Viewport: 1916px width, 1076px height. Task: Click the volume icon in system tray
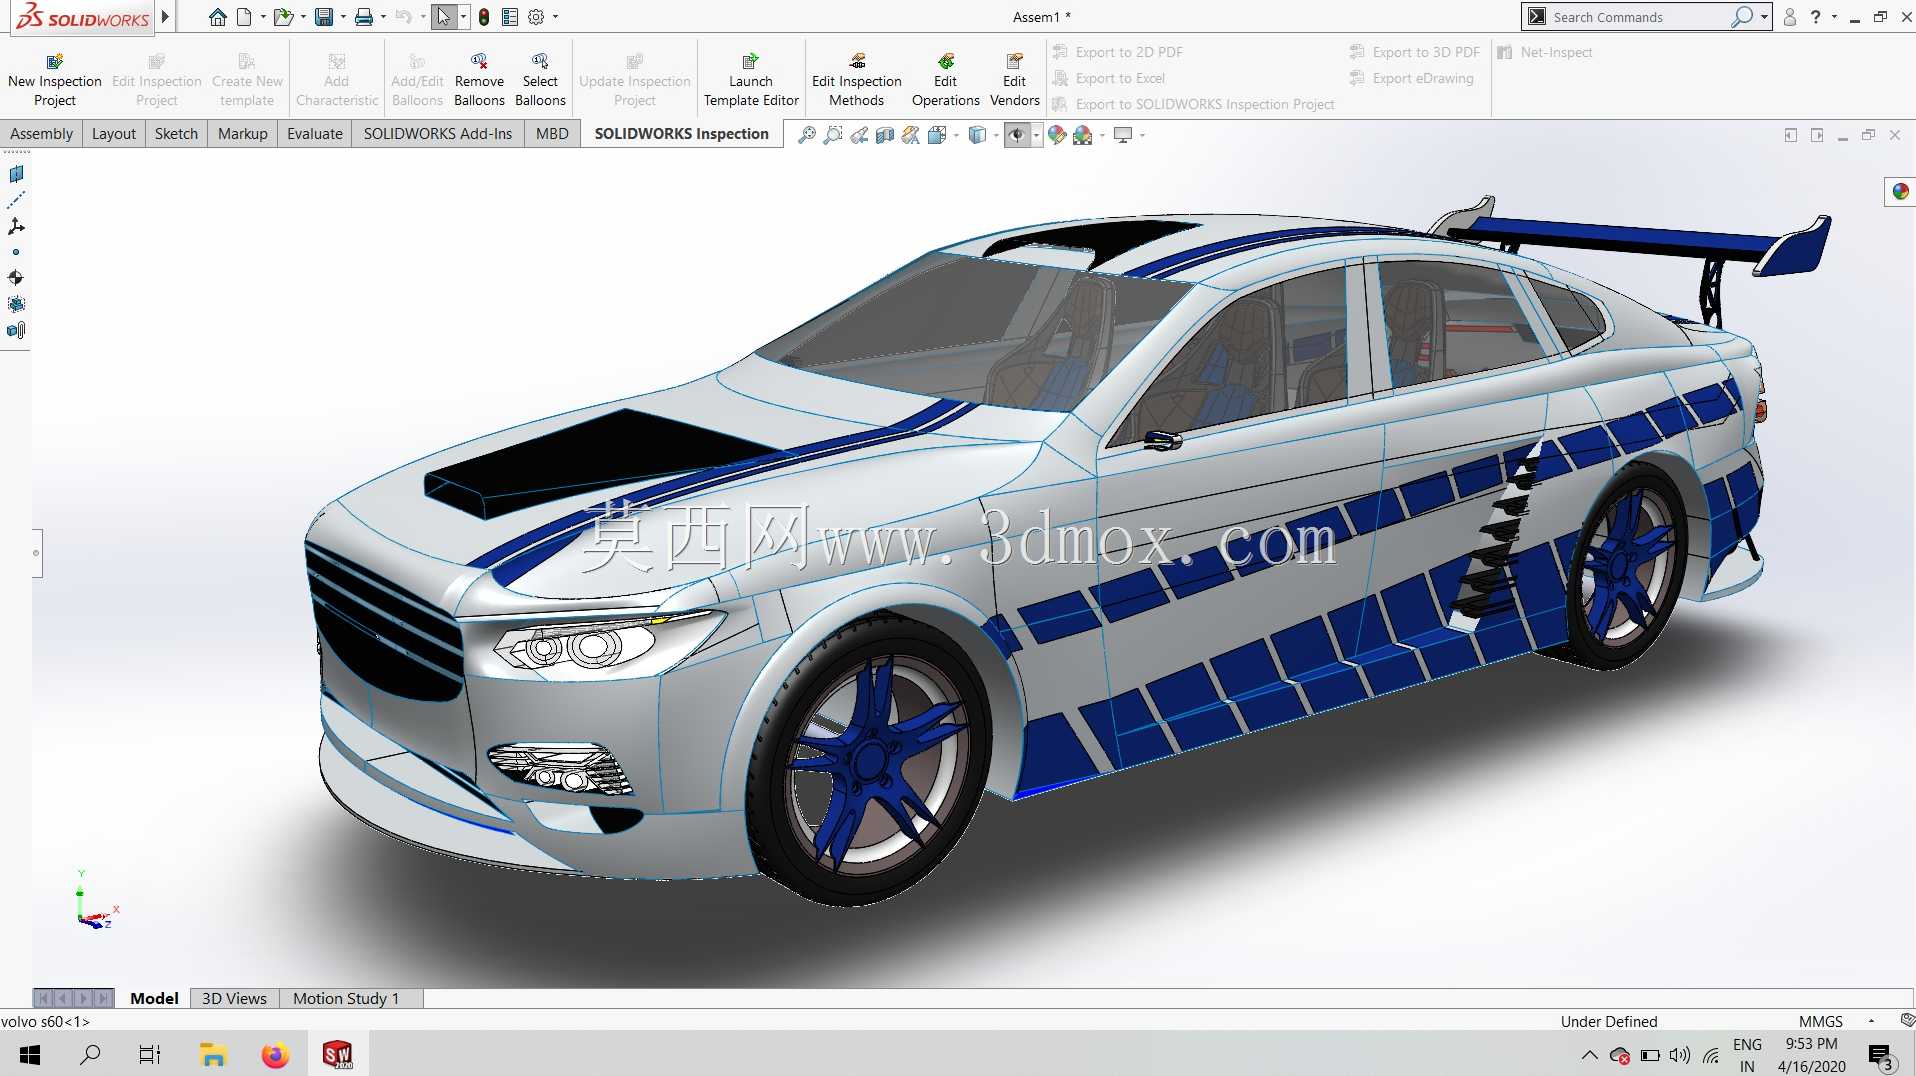1679,1055
